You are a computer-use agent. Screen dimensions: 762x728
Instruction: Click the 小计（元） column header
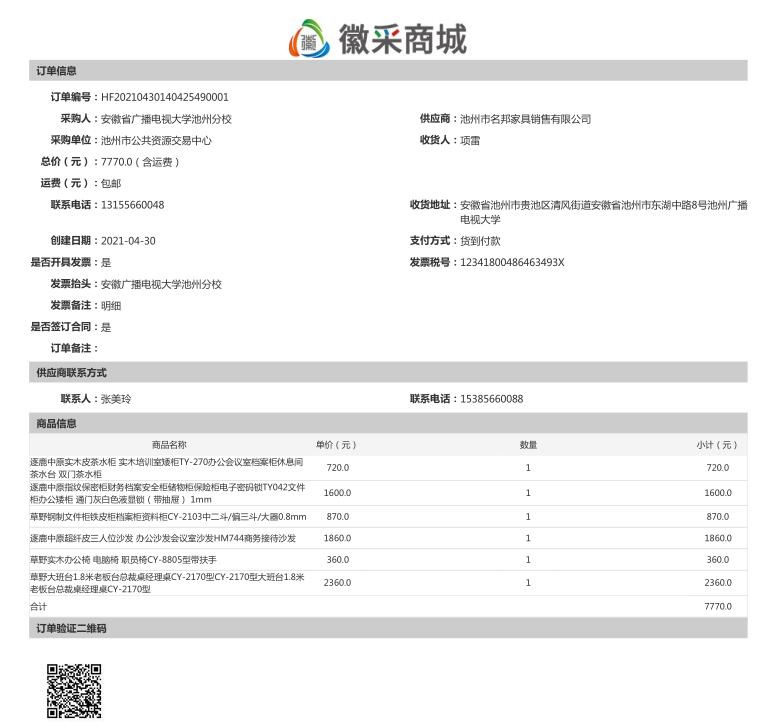(717, 445)
